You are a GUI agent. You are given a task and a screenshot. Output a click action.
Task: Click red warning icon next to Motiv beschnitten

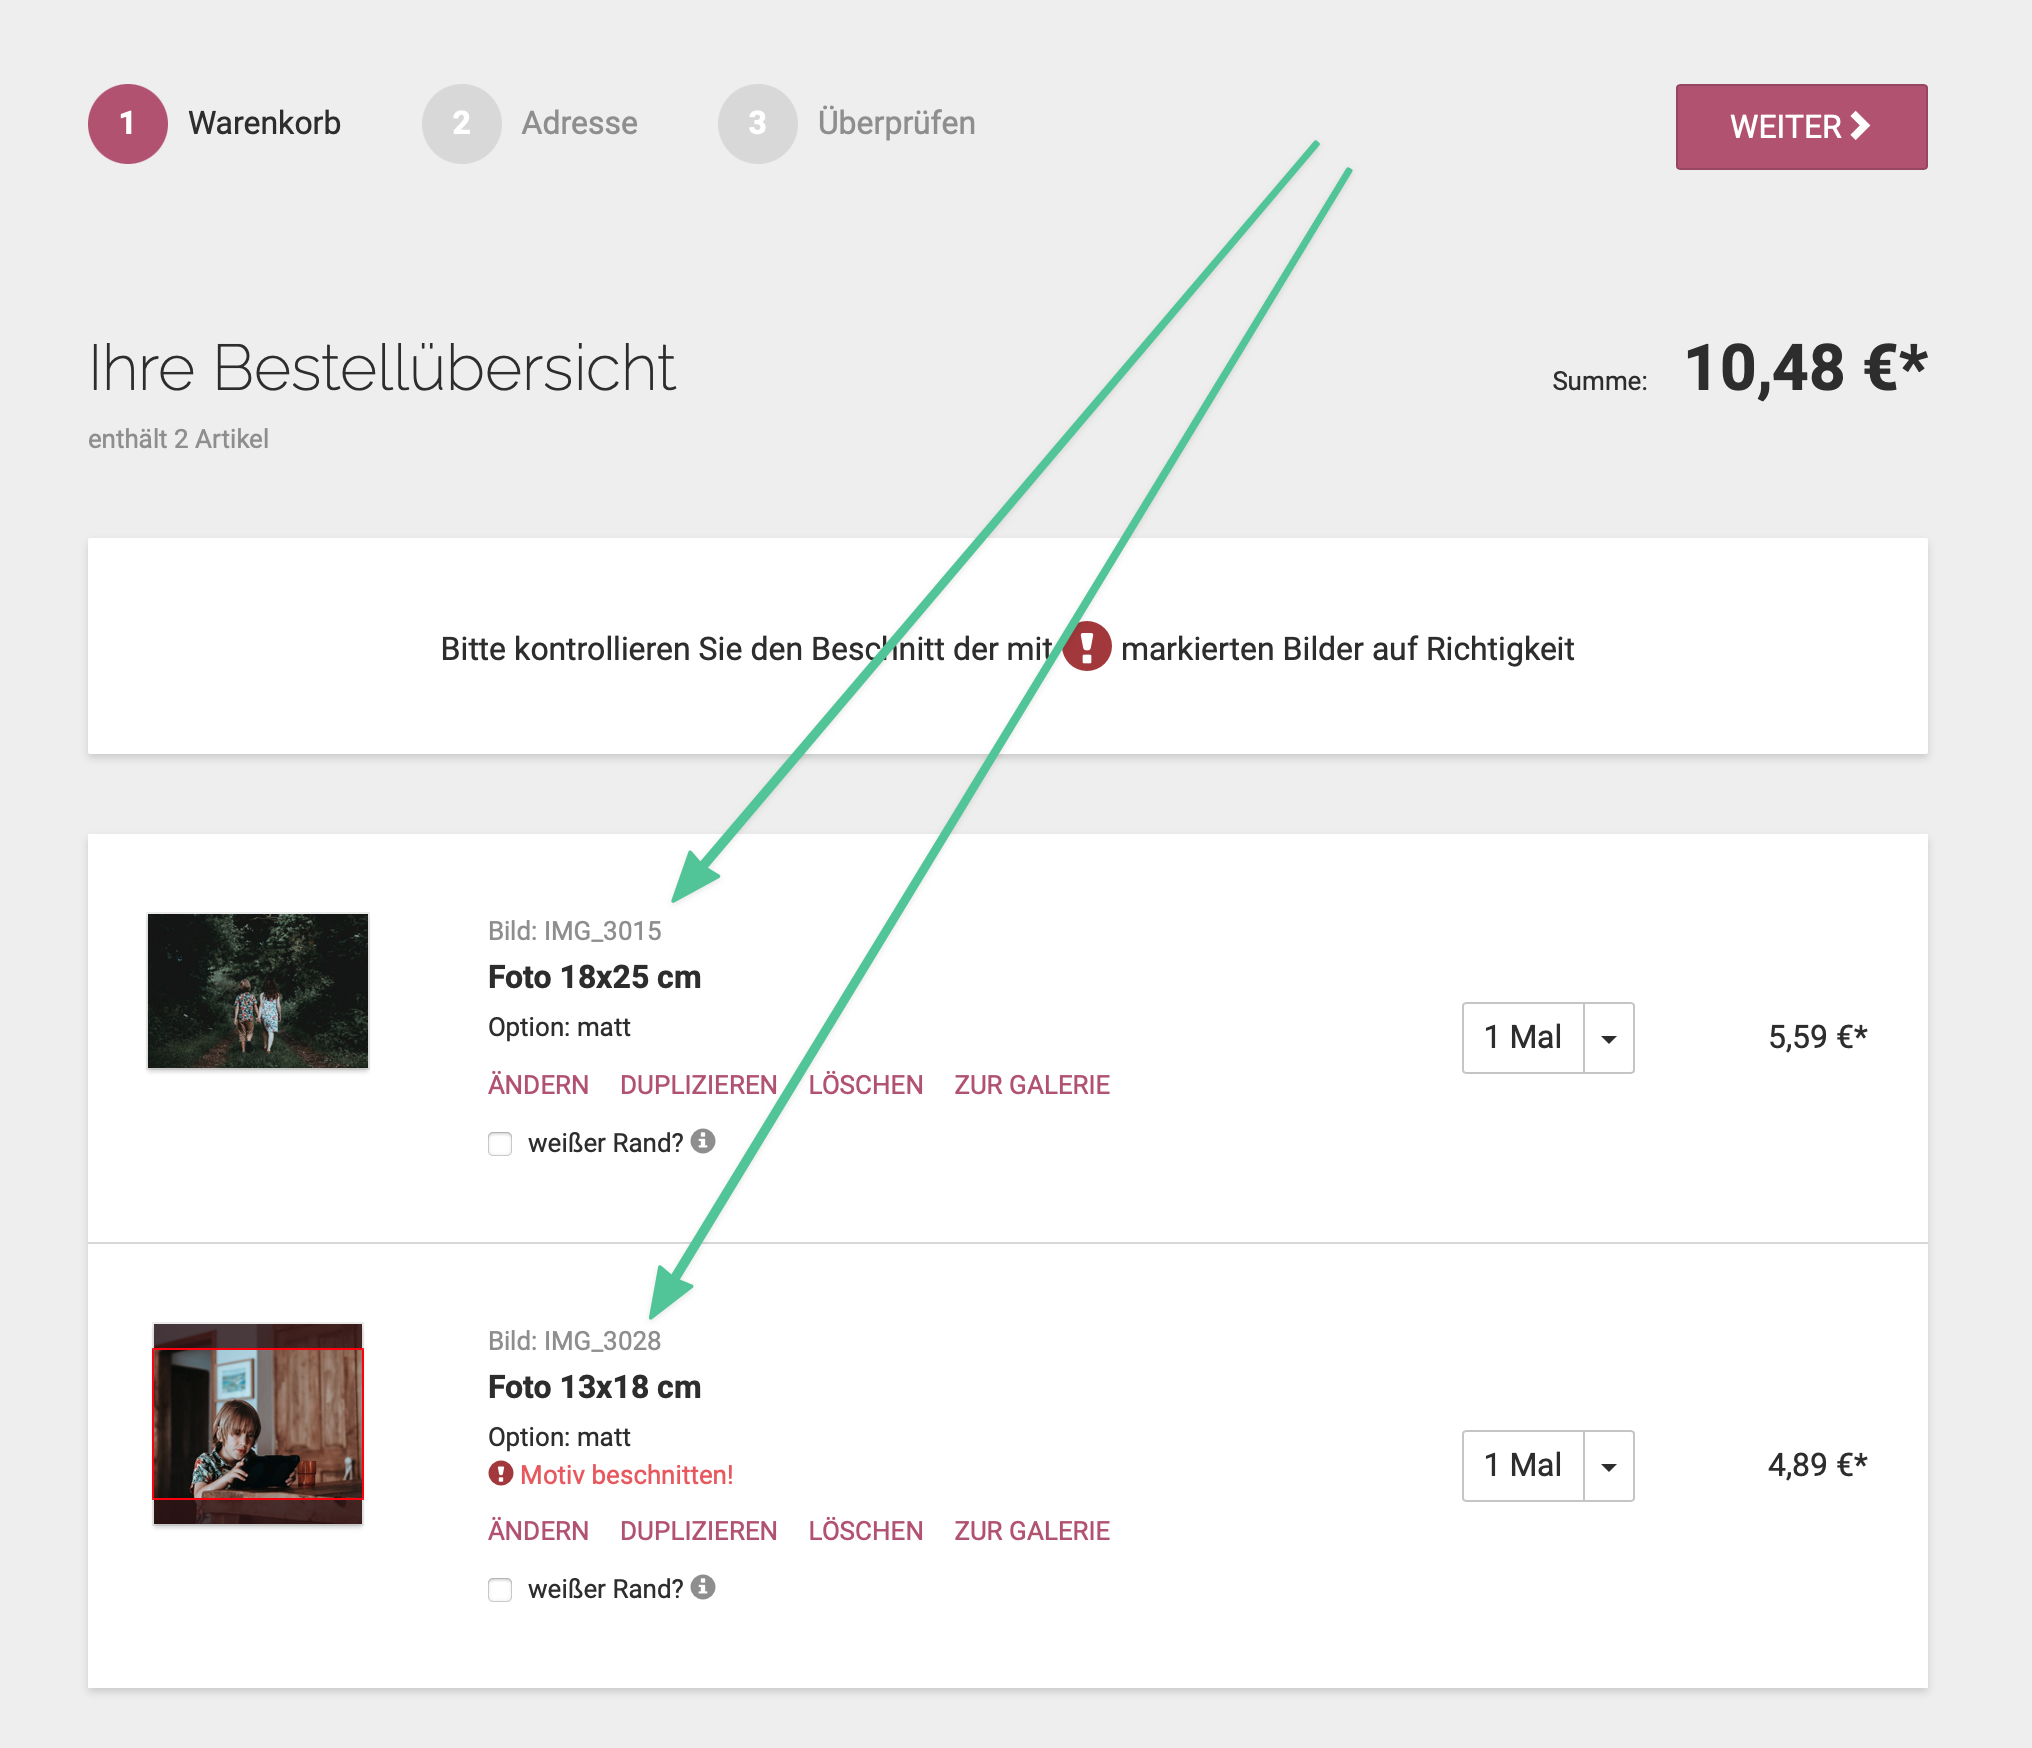[500, 1474]
